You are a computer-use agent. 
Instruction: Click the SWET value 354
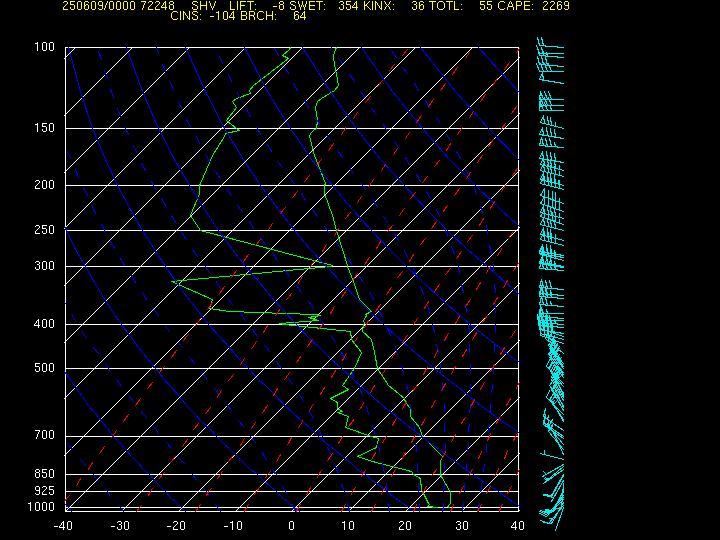pos(348,6)
